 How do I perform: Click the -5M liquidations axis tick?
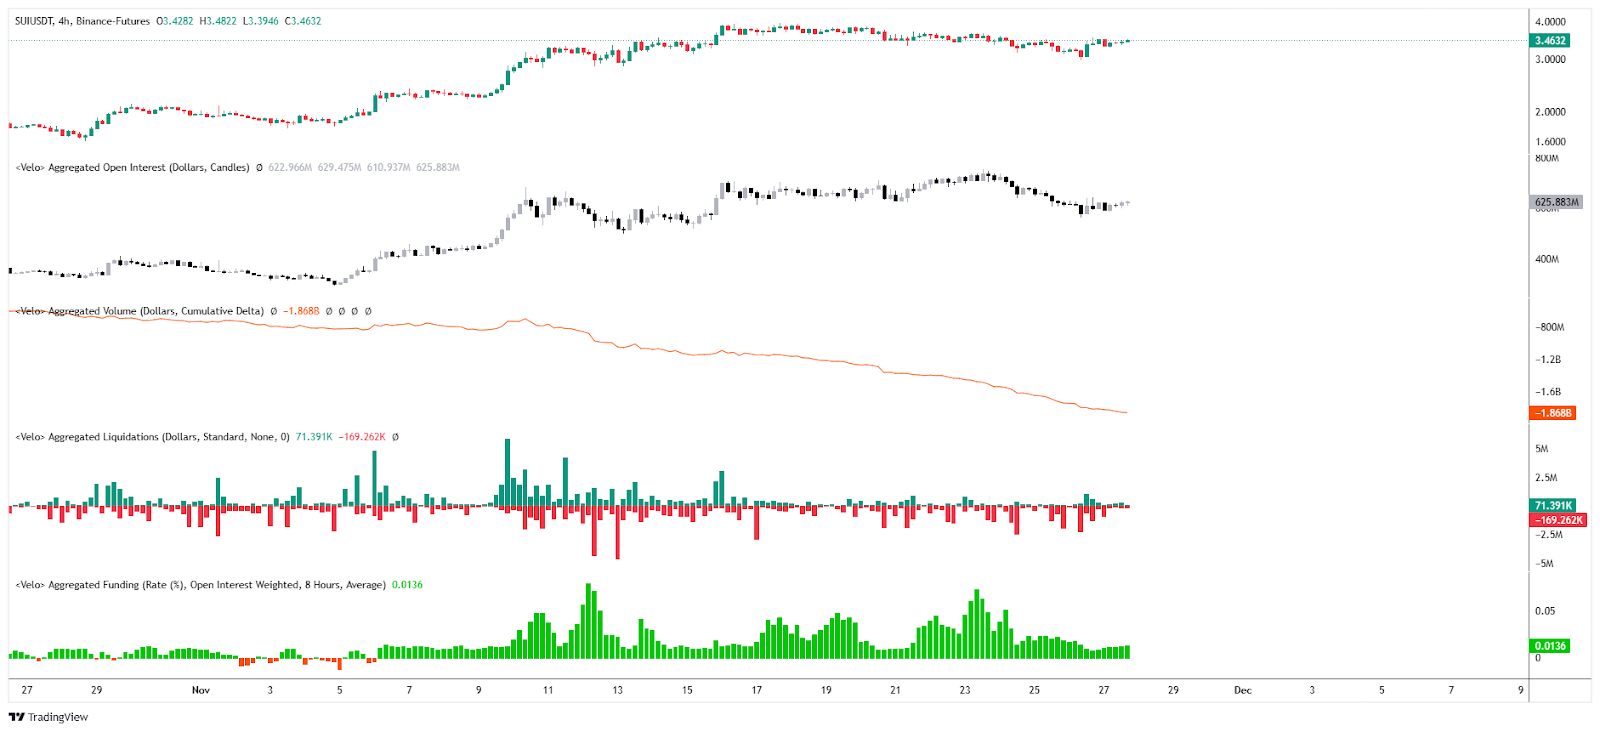tap(1544, 564)
